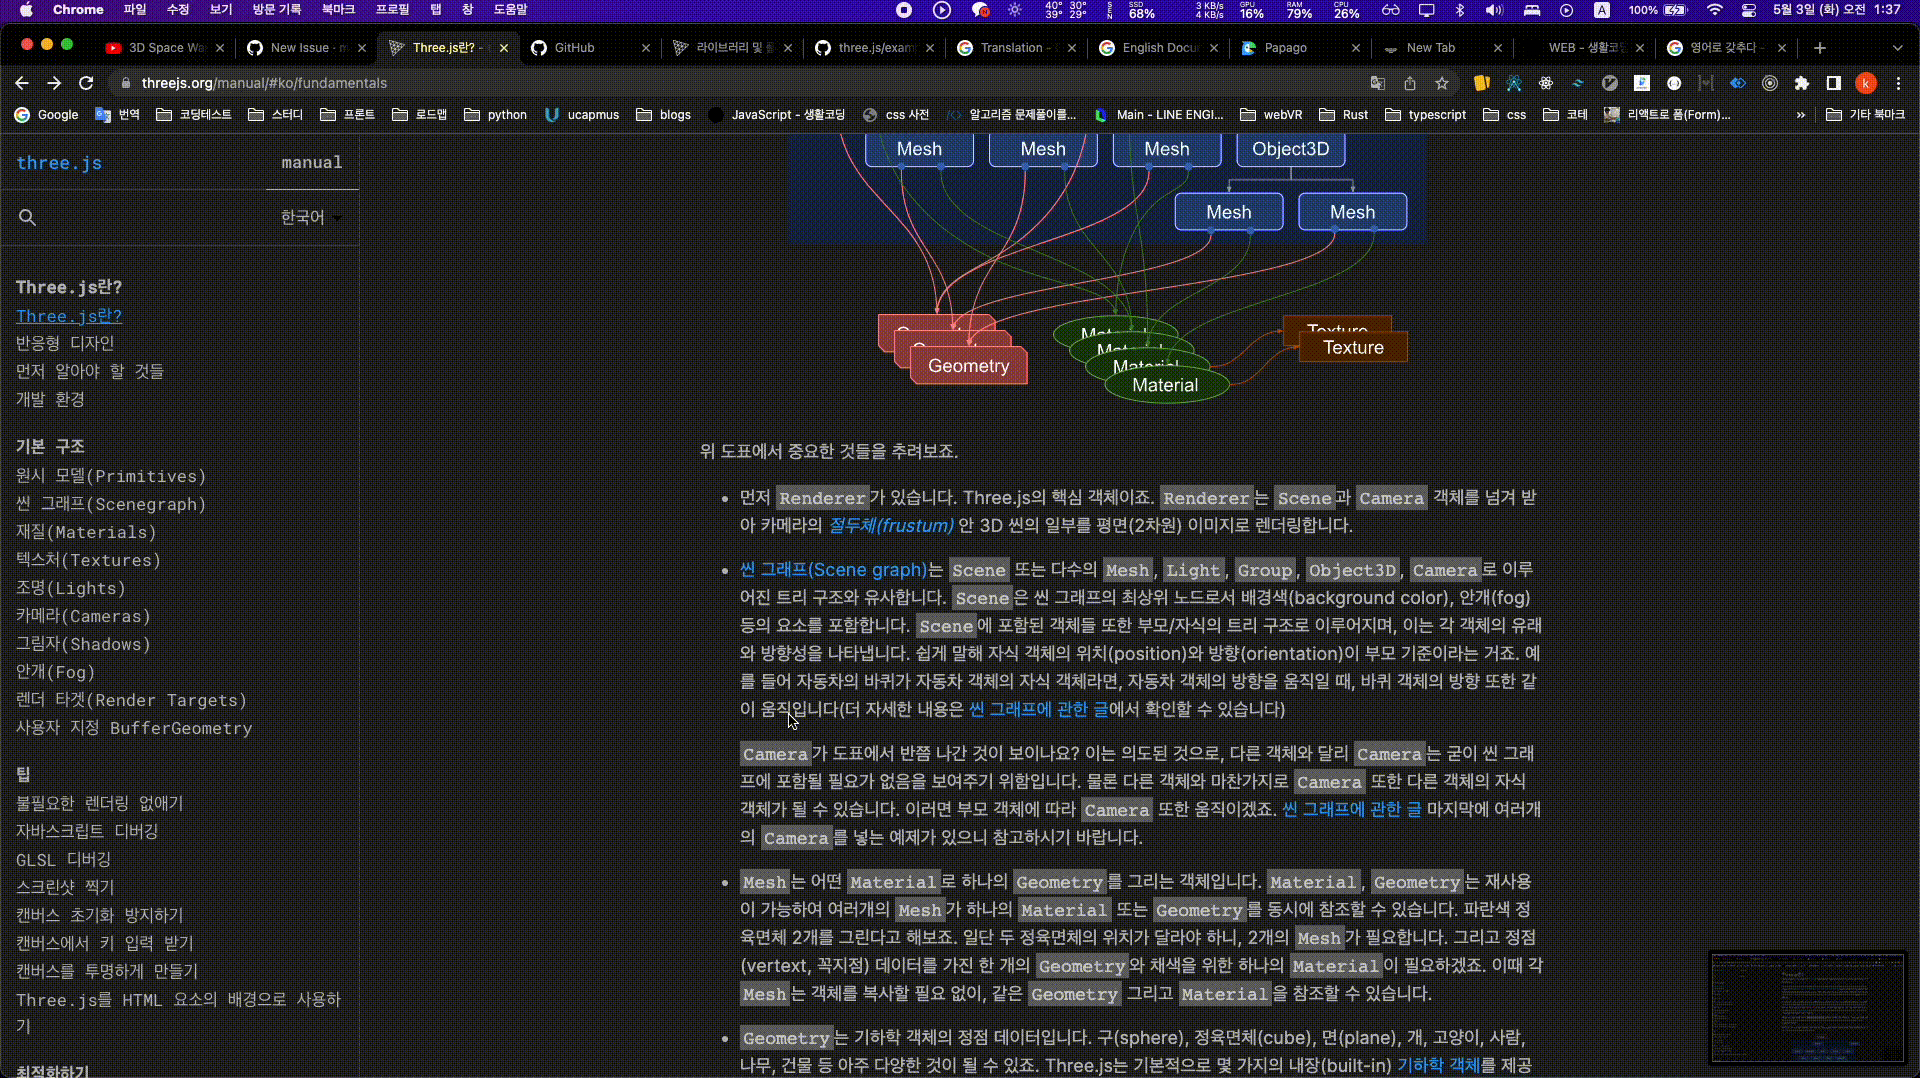Viewport: 1920px width, 1078px height.
Task: Click the three.js logo link
Action: pyautogui.click(x=59, y=163)
